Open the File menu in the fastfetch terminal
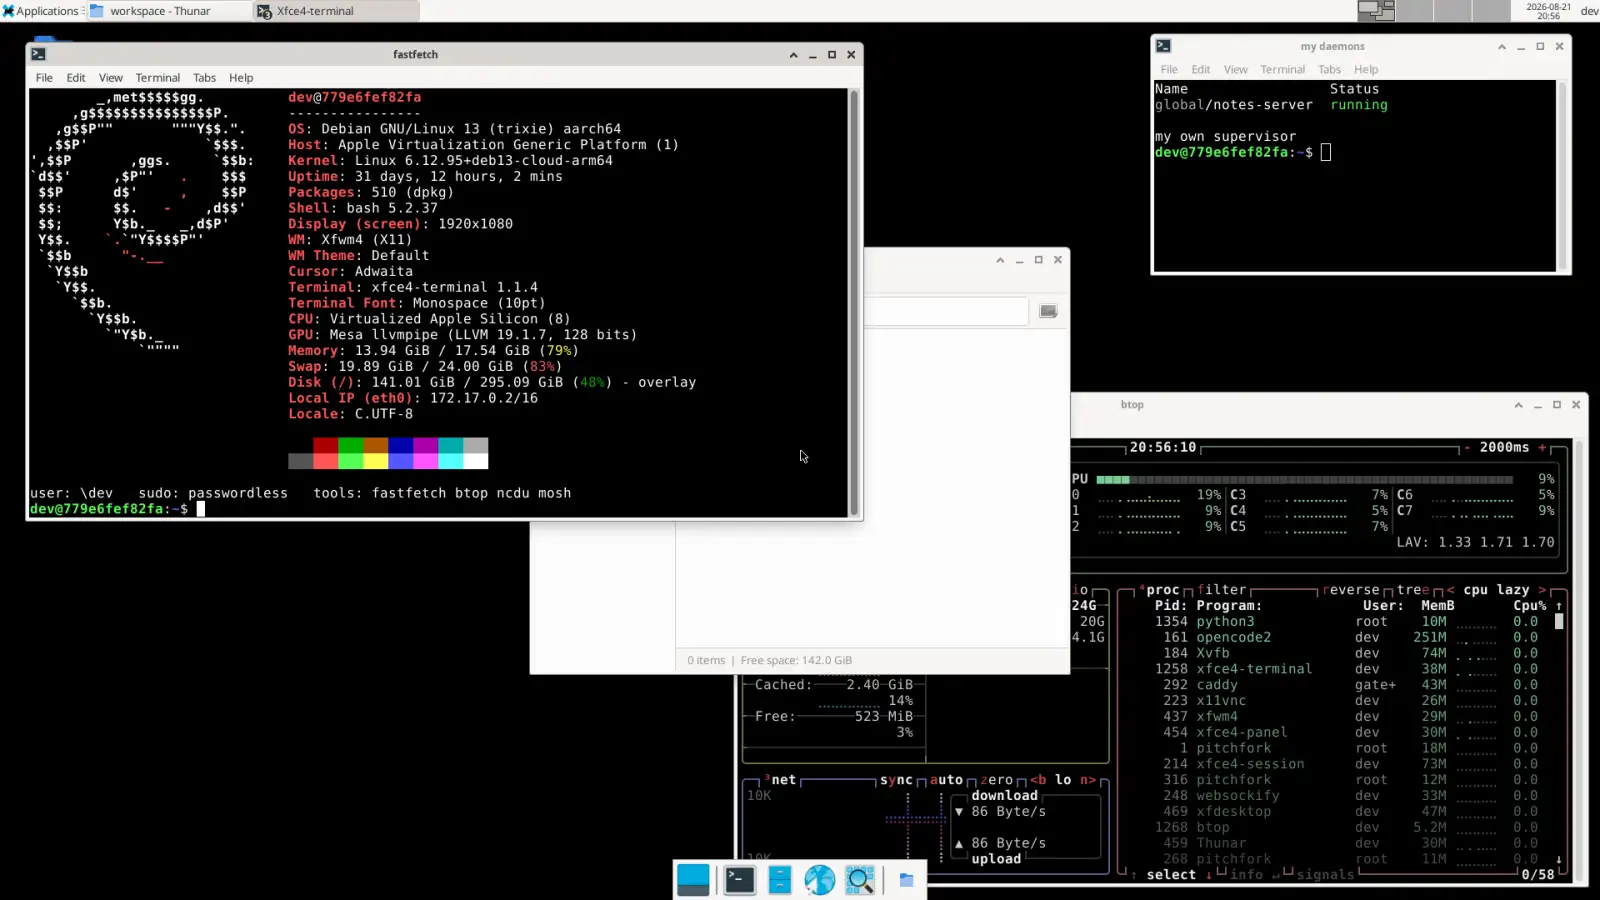This screenshot has width=1600, height=900. tap(44, 78)
